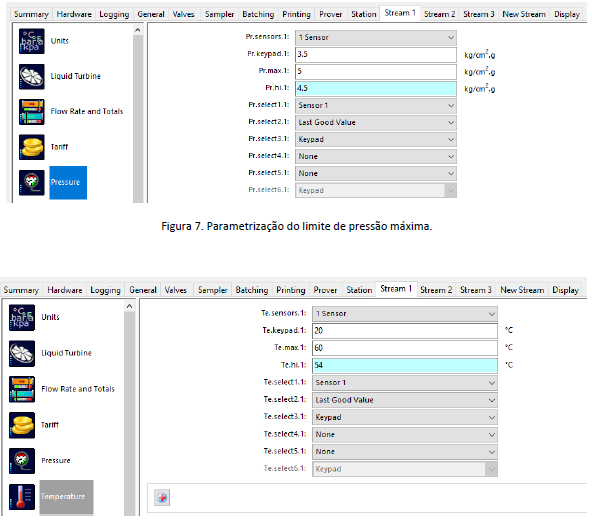Viewport: 592px width, 520px height.
Task: Select the Pressure gauge icon in upper sidebar
Action: [32, 182]
